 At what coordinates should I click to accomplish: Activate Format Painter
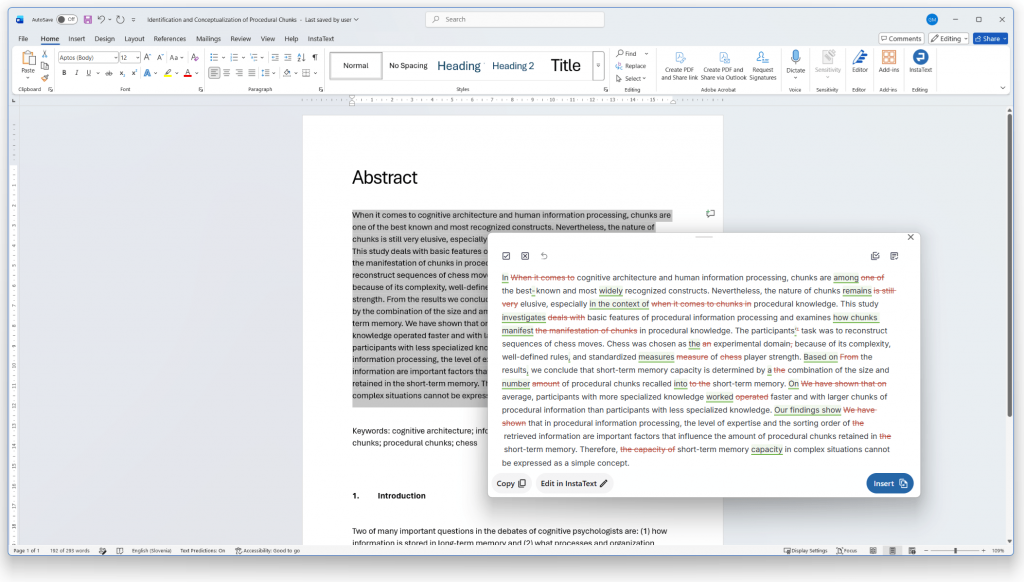(x=44, y=78)
